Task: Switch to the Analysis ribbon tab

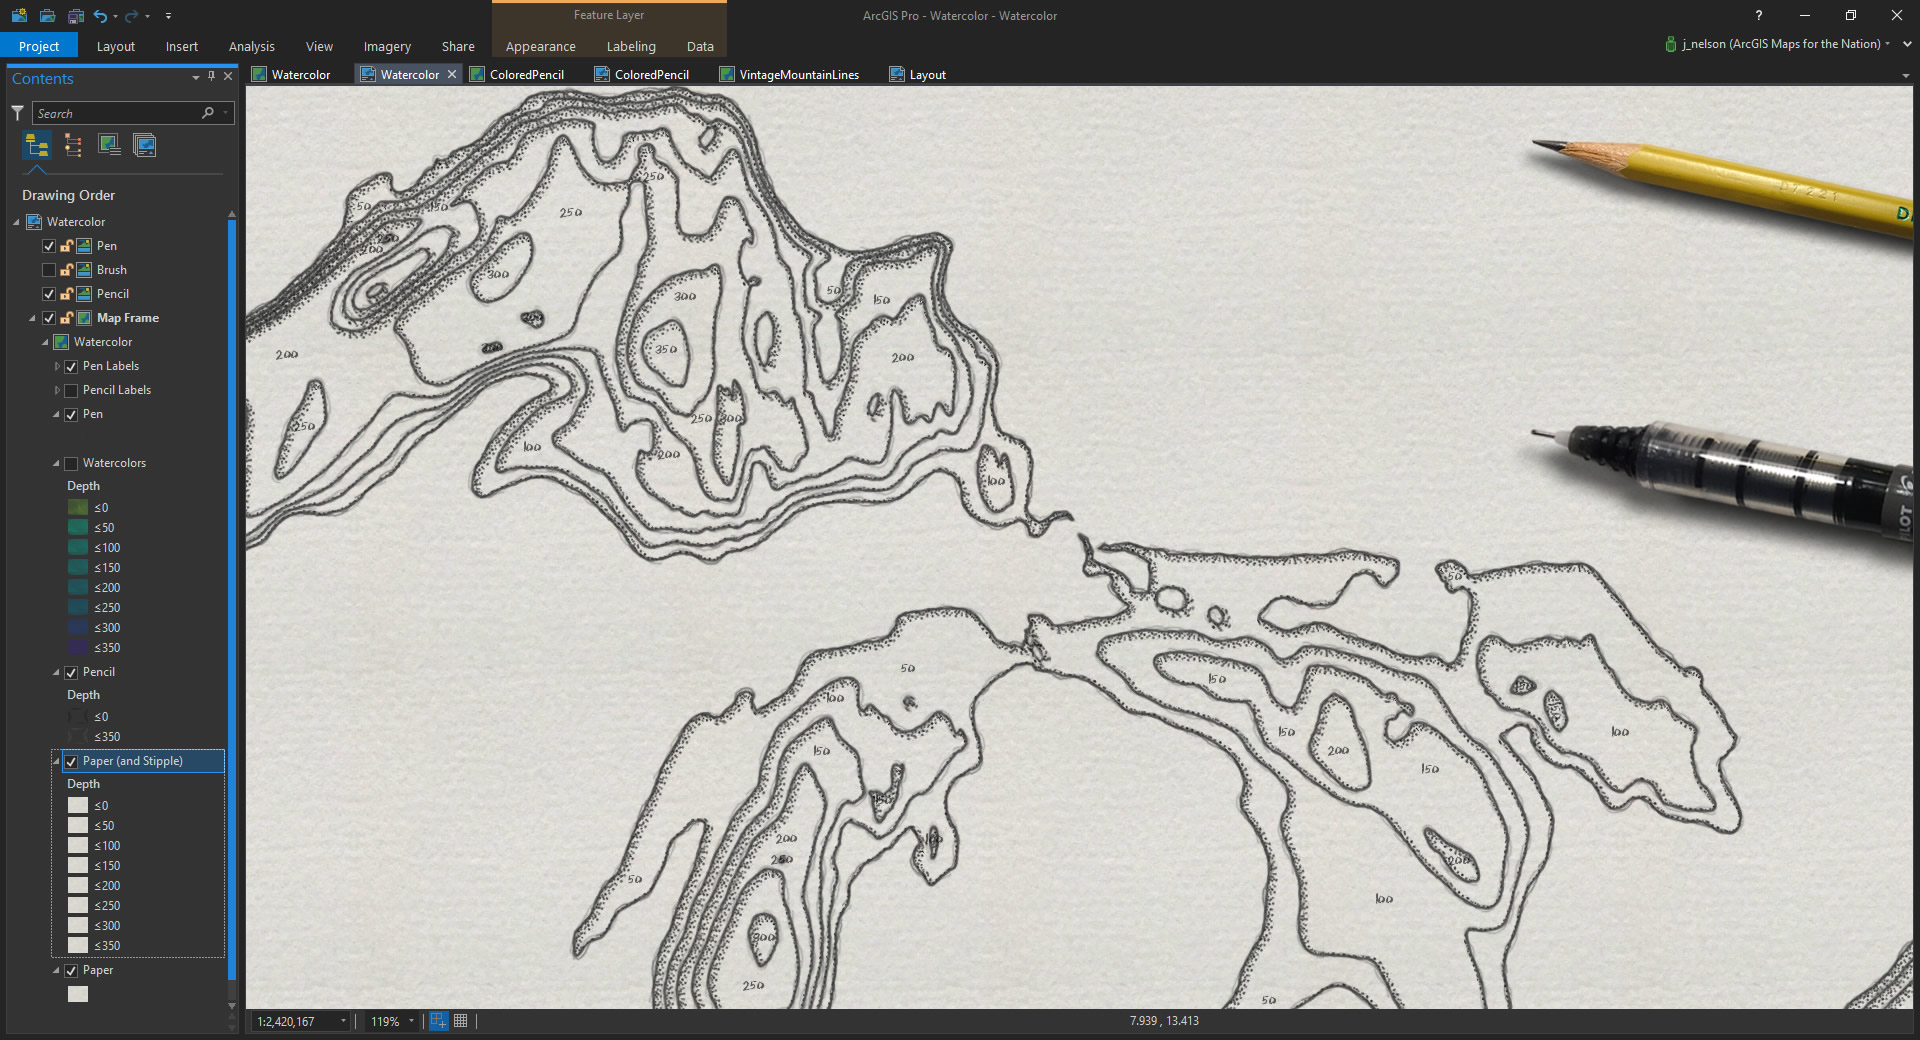Action: click(x=252, y=46)
